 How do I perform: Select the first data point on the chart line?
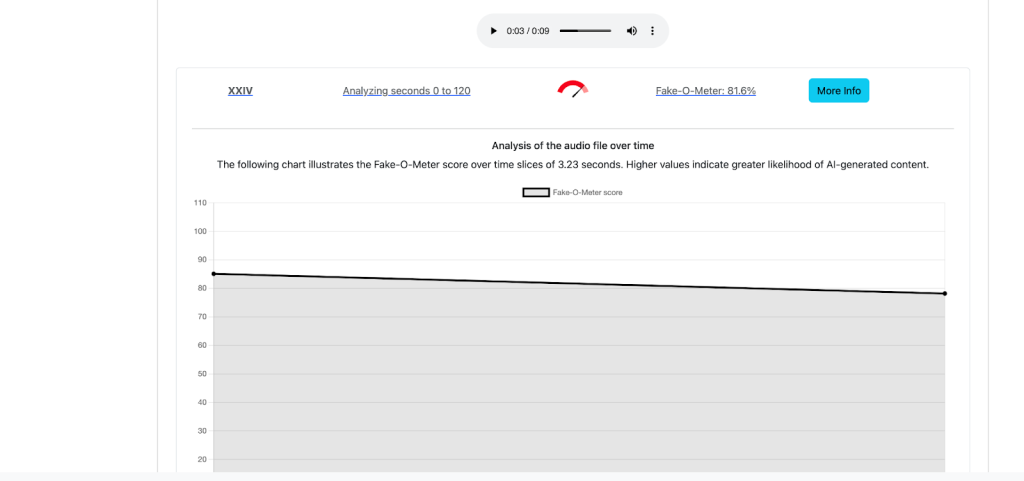pyautogui.click(x=214, y=274)
